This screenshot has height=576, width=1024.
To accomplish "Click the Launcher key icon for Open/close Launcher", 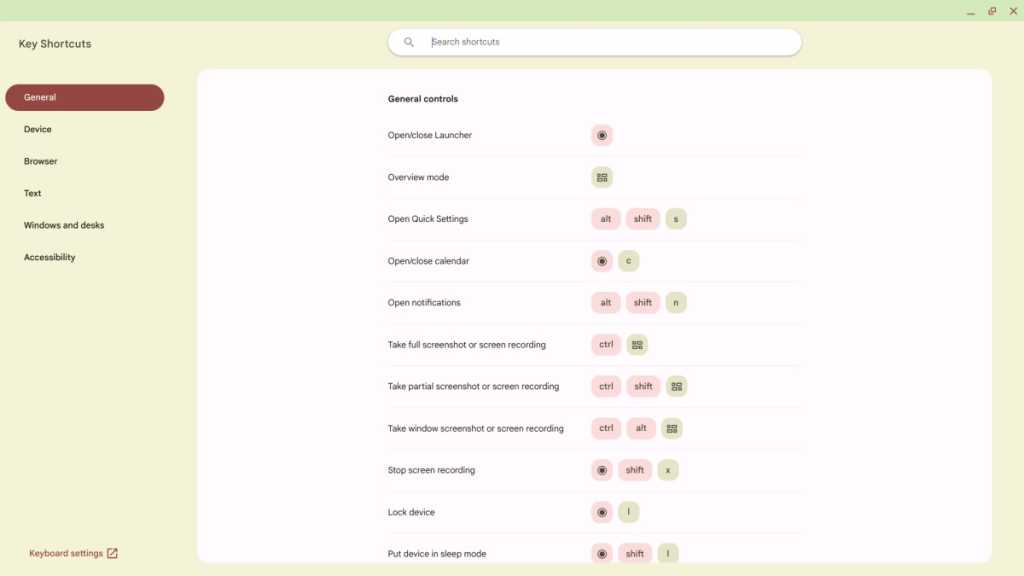I will [603, 135].
